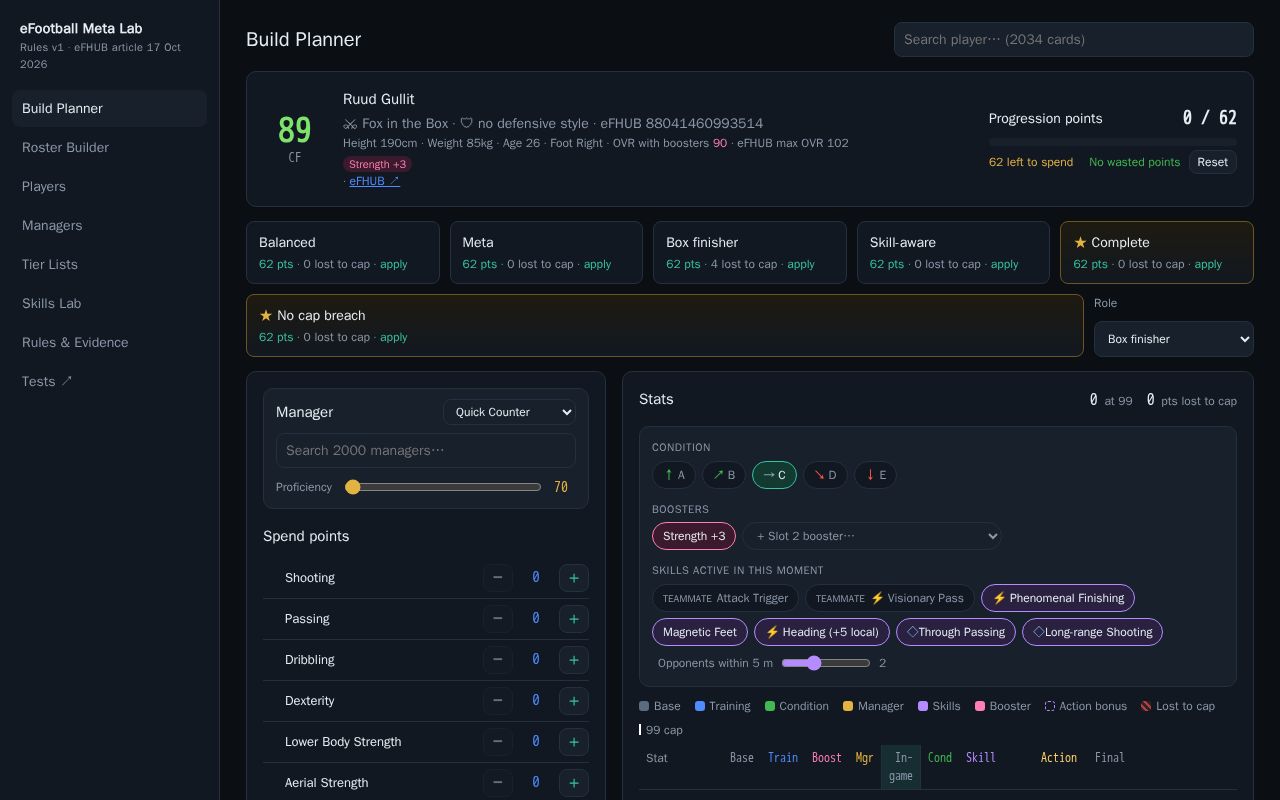Toggle Long-range Shooting skill chip

tap(1092, 632)
